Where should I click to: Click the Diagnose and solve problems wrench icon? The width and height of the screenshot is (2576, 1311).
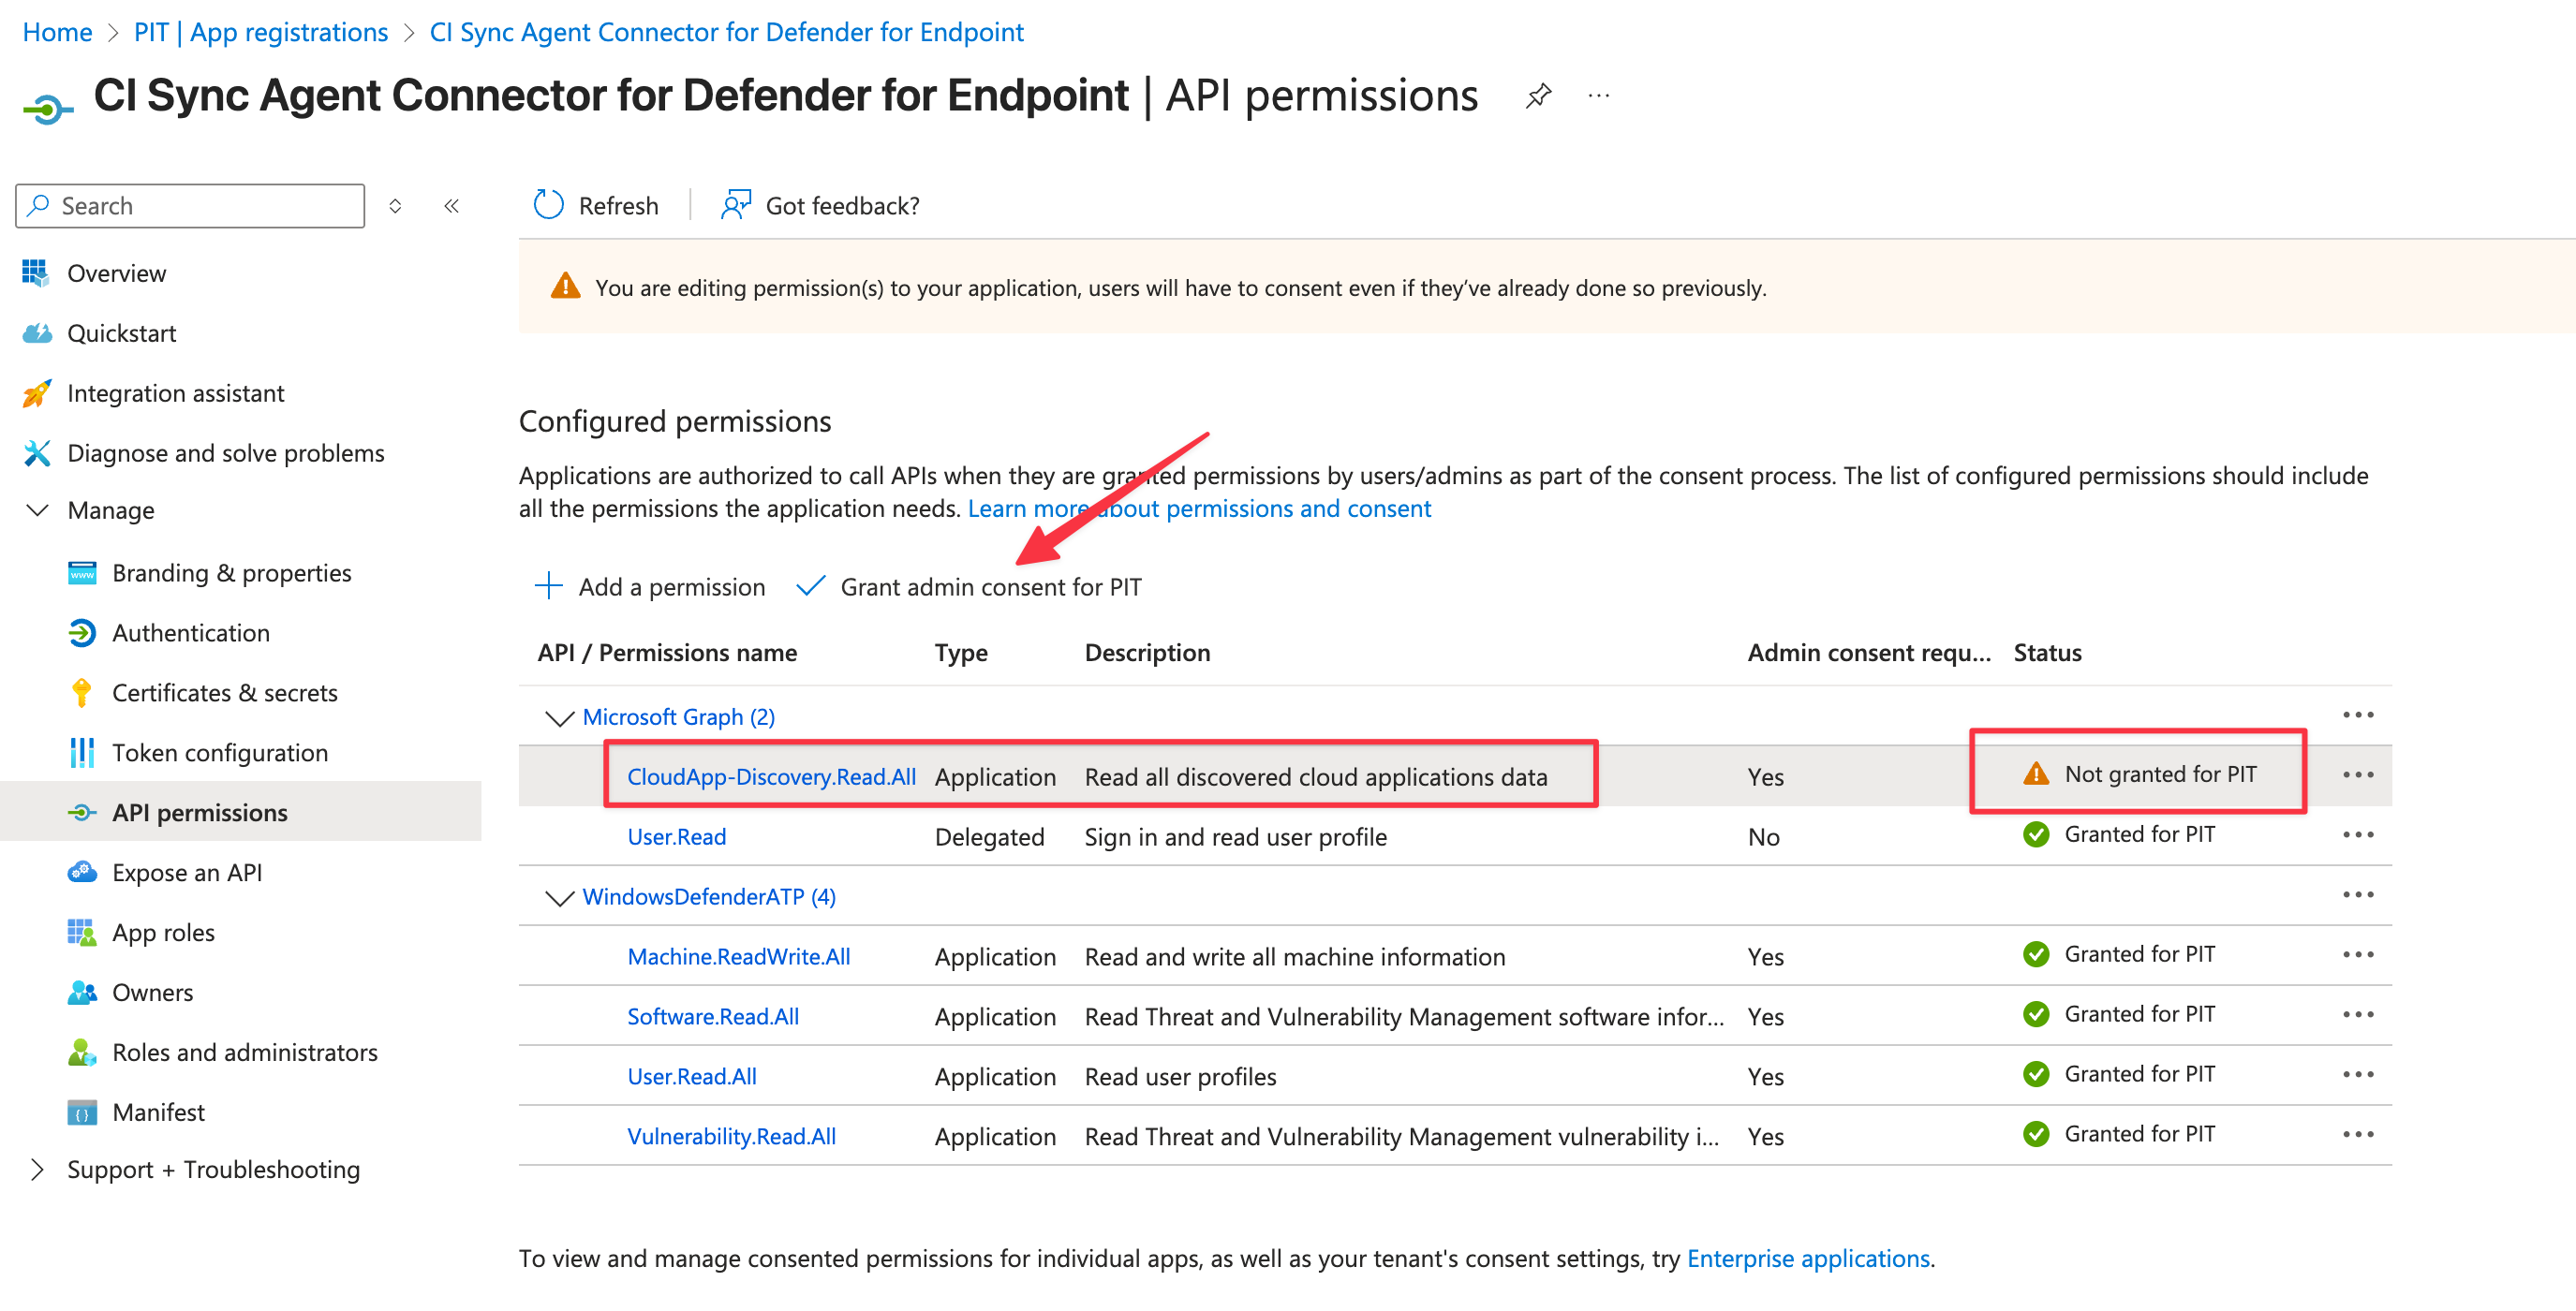point(36,453)
